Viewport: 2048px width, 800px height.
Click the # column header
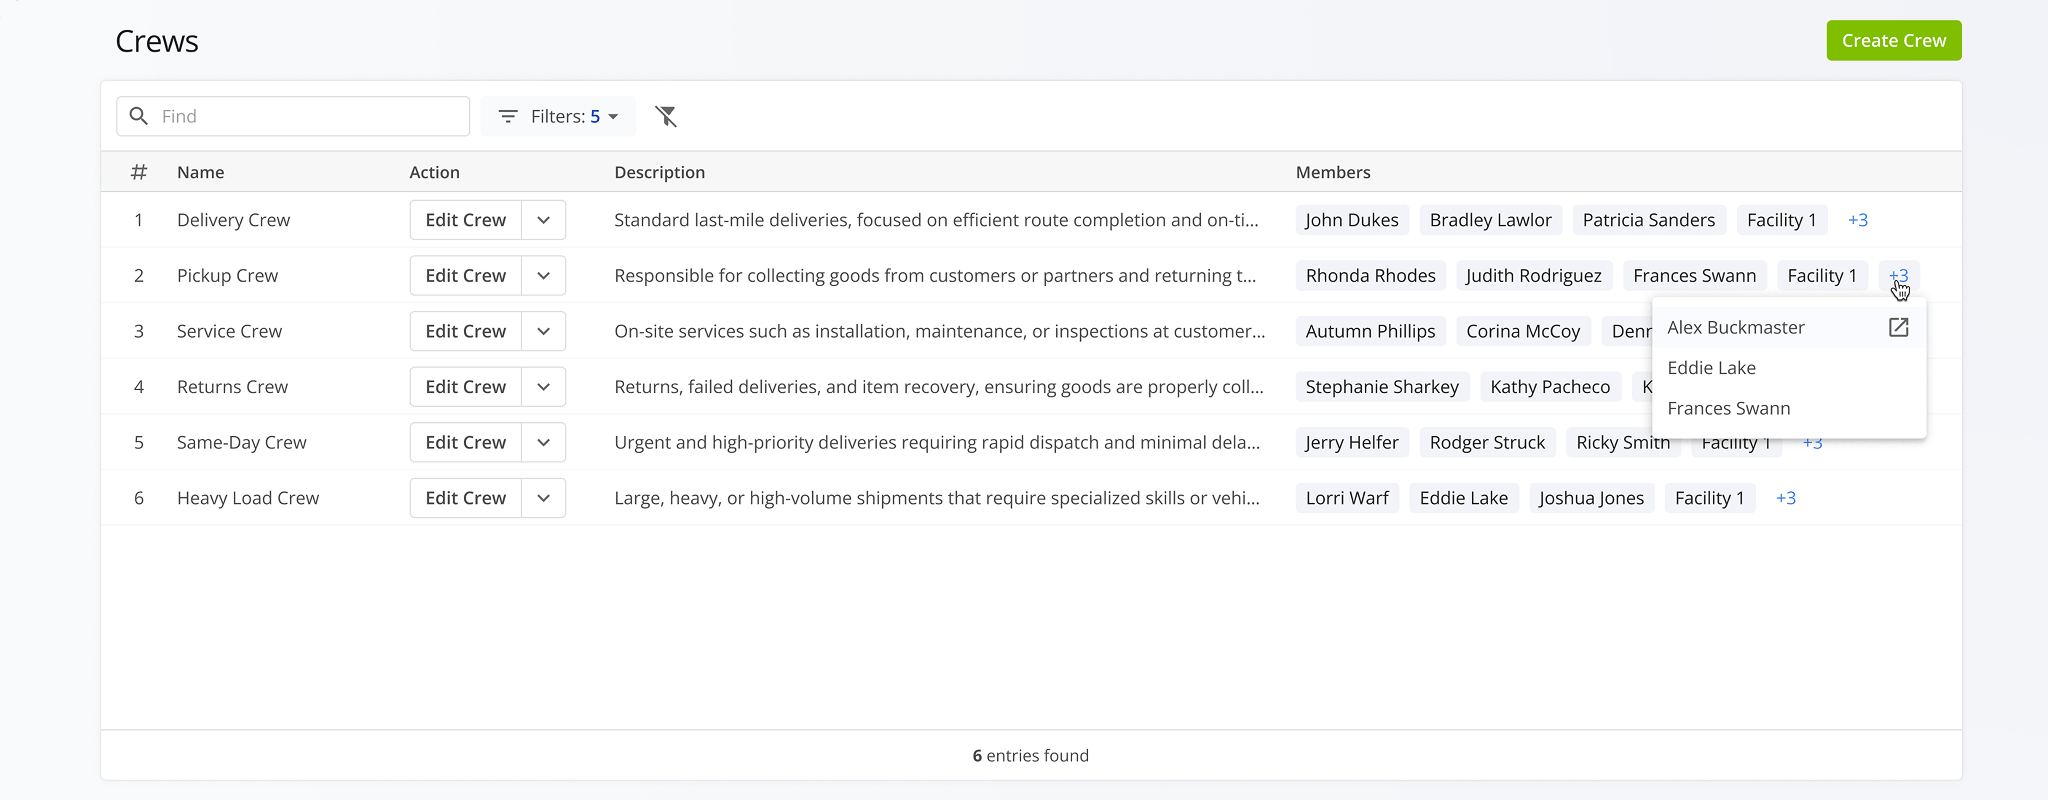139,172
